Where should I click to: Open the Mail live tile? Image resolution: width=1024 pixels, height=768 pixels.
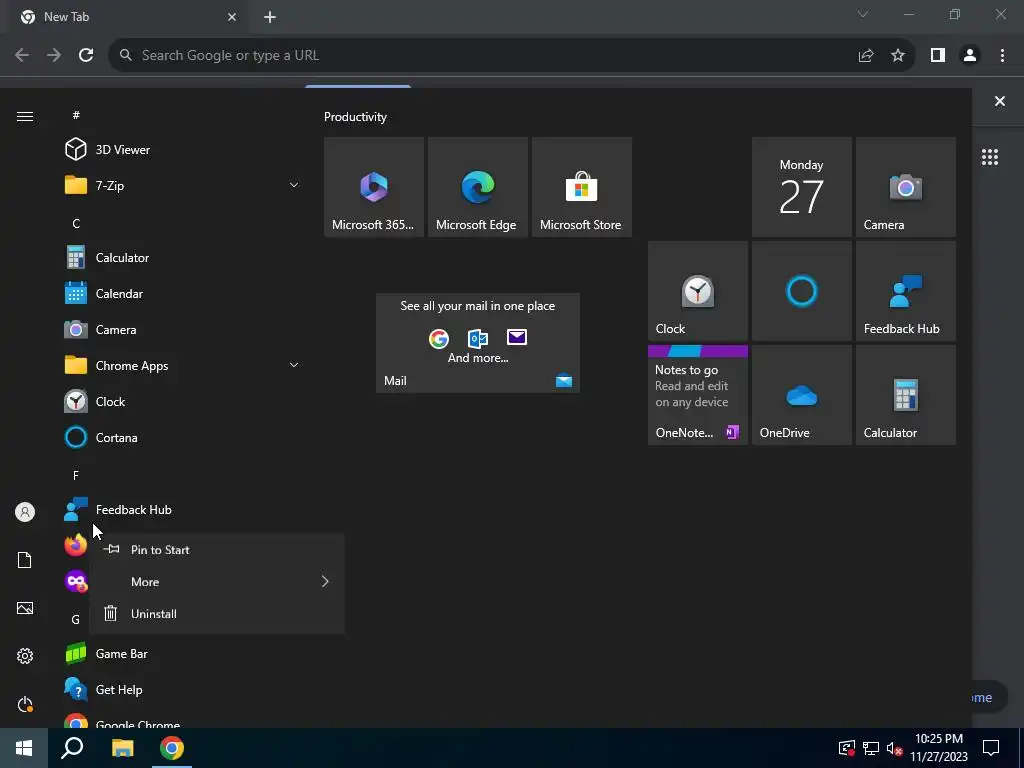(477, 343)
